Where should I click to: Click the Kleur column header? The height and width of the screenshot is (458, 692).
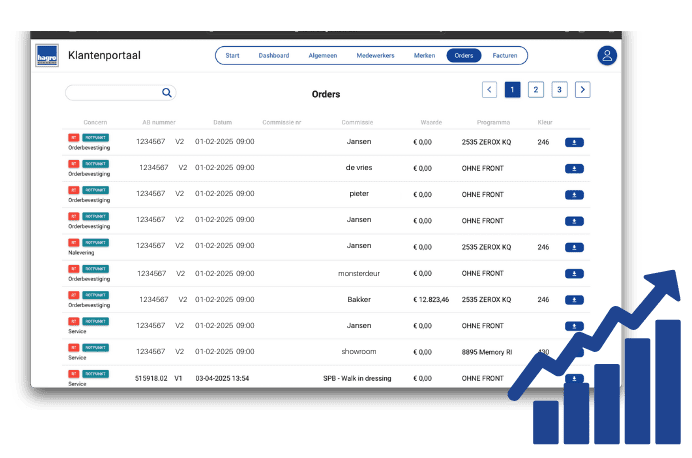click(x=545, y=122)
